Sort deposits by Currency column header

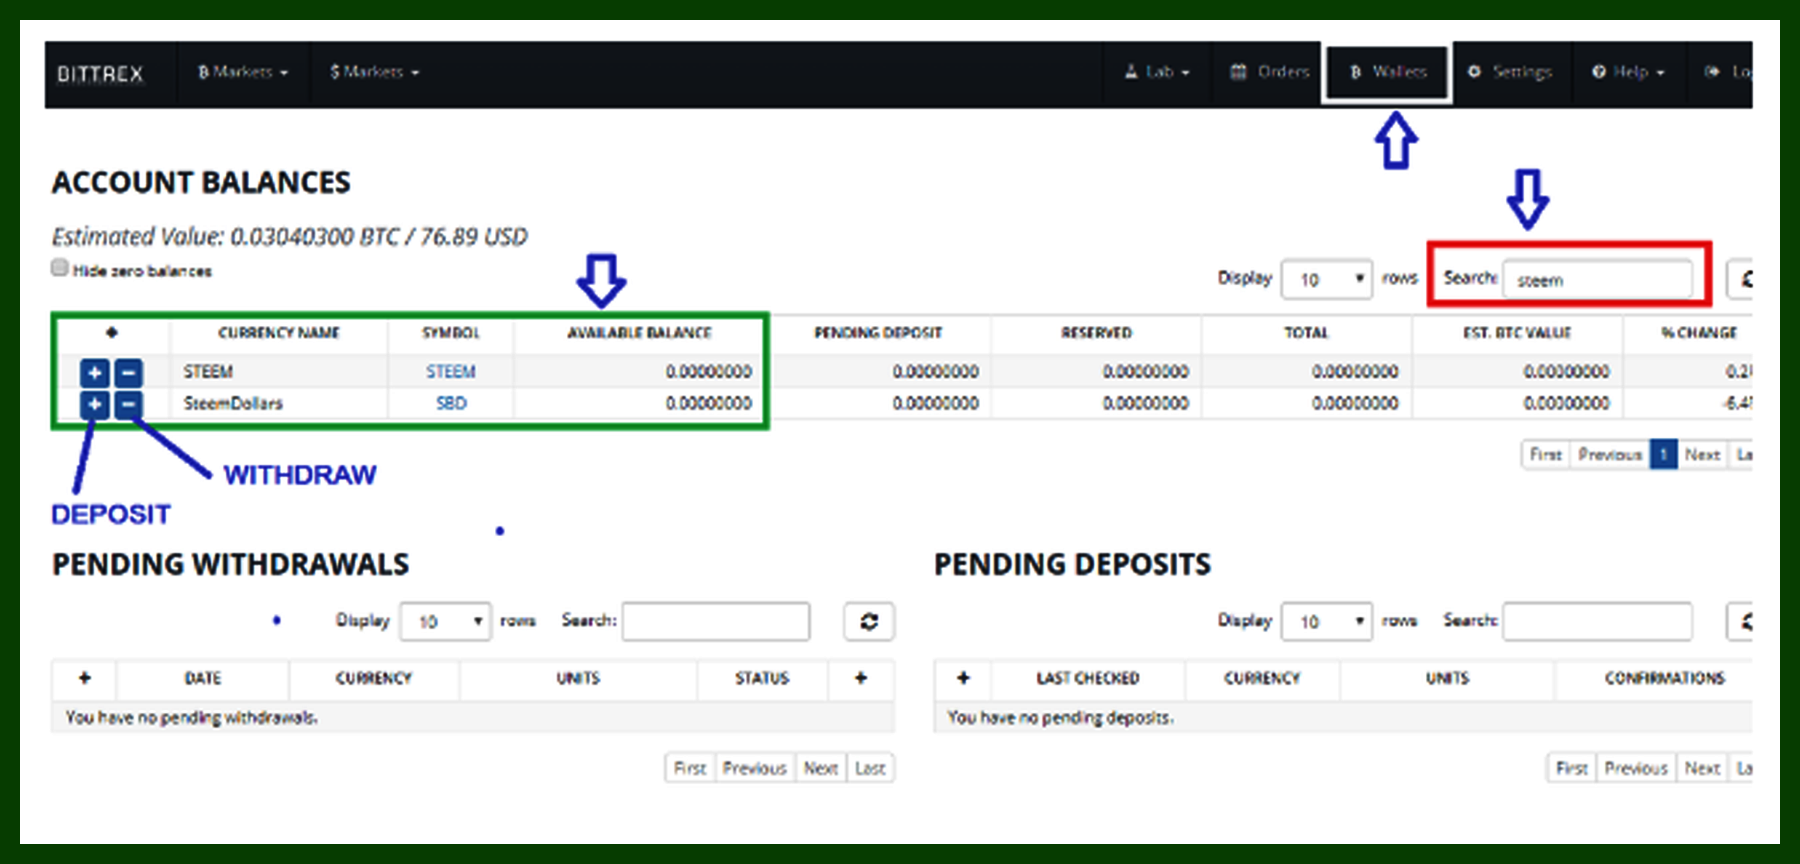[1262, 678]
